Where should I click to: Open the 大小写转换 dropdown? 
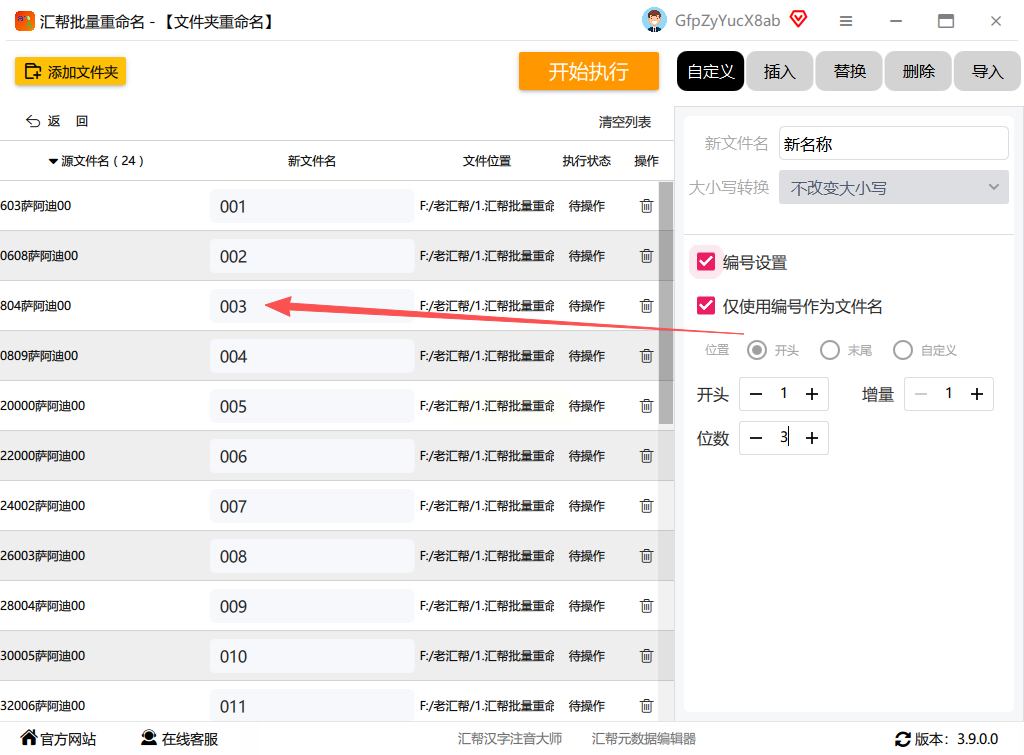tap(893, 187)
